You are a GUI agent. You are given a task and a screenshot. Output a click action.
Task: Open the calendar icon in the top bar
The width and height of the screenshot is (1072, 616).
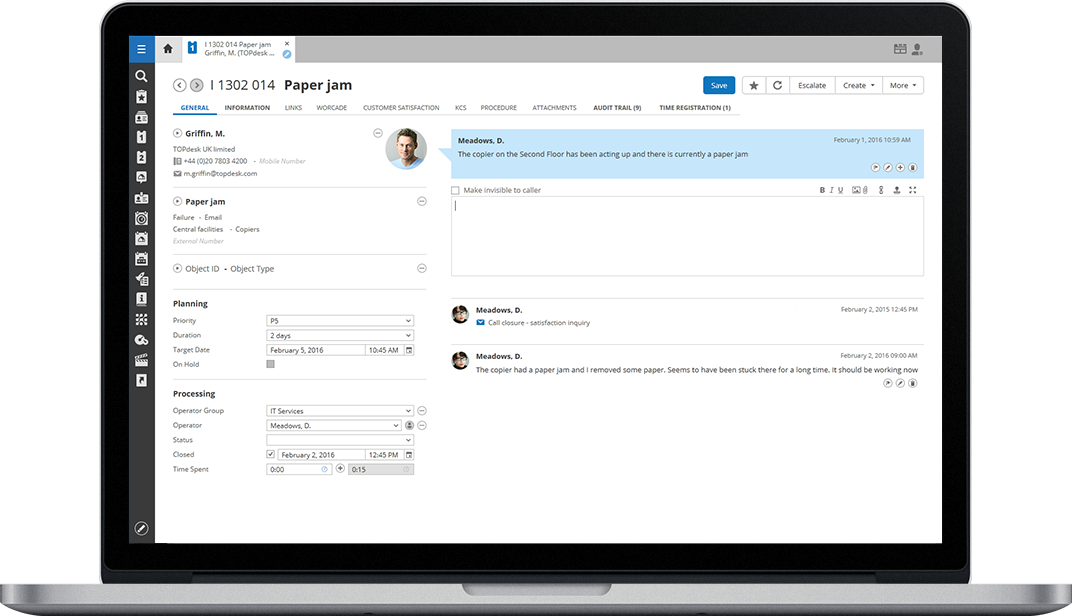[x=900, y=49]
